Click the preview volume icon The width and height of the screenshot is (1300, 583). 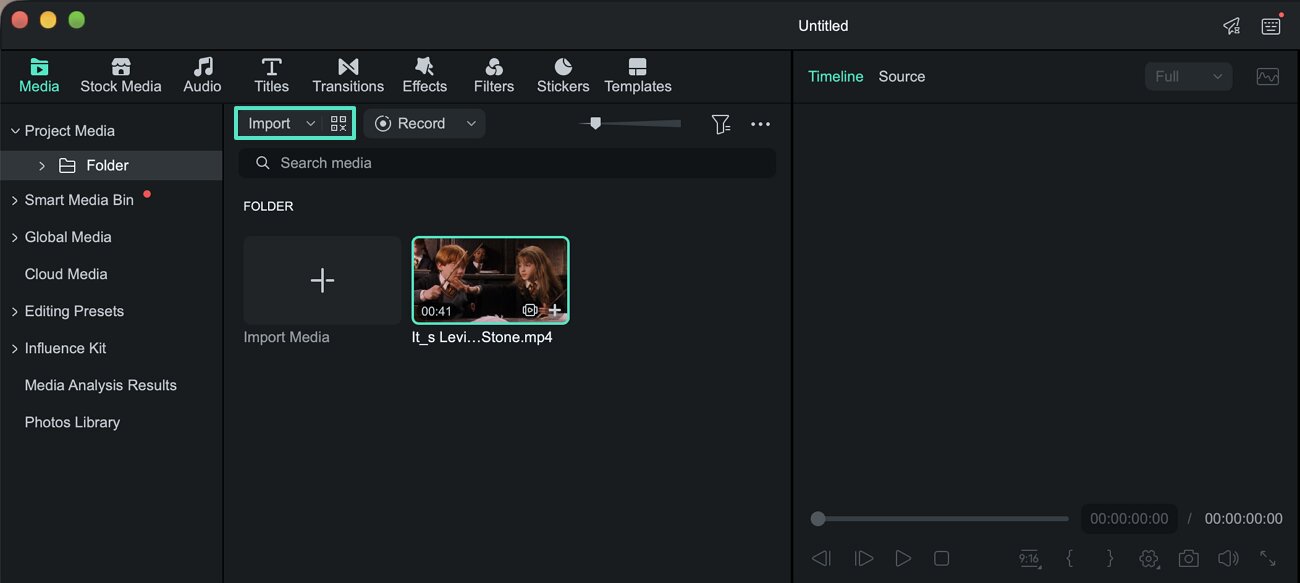coord(1228,559)
